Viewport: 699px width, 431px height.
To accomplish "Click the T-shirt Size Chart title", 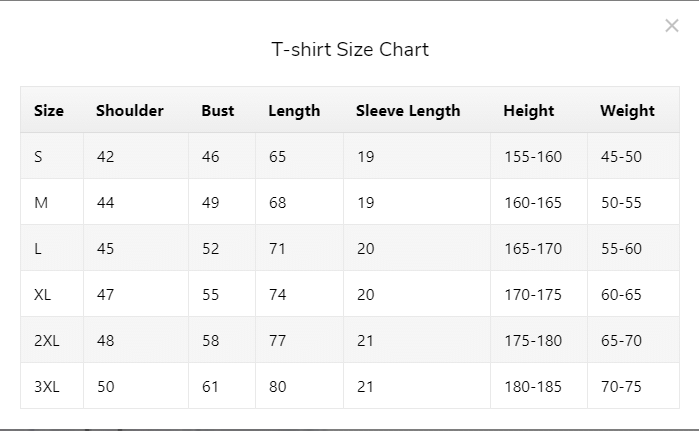I will [350, 49].
